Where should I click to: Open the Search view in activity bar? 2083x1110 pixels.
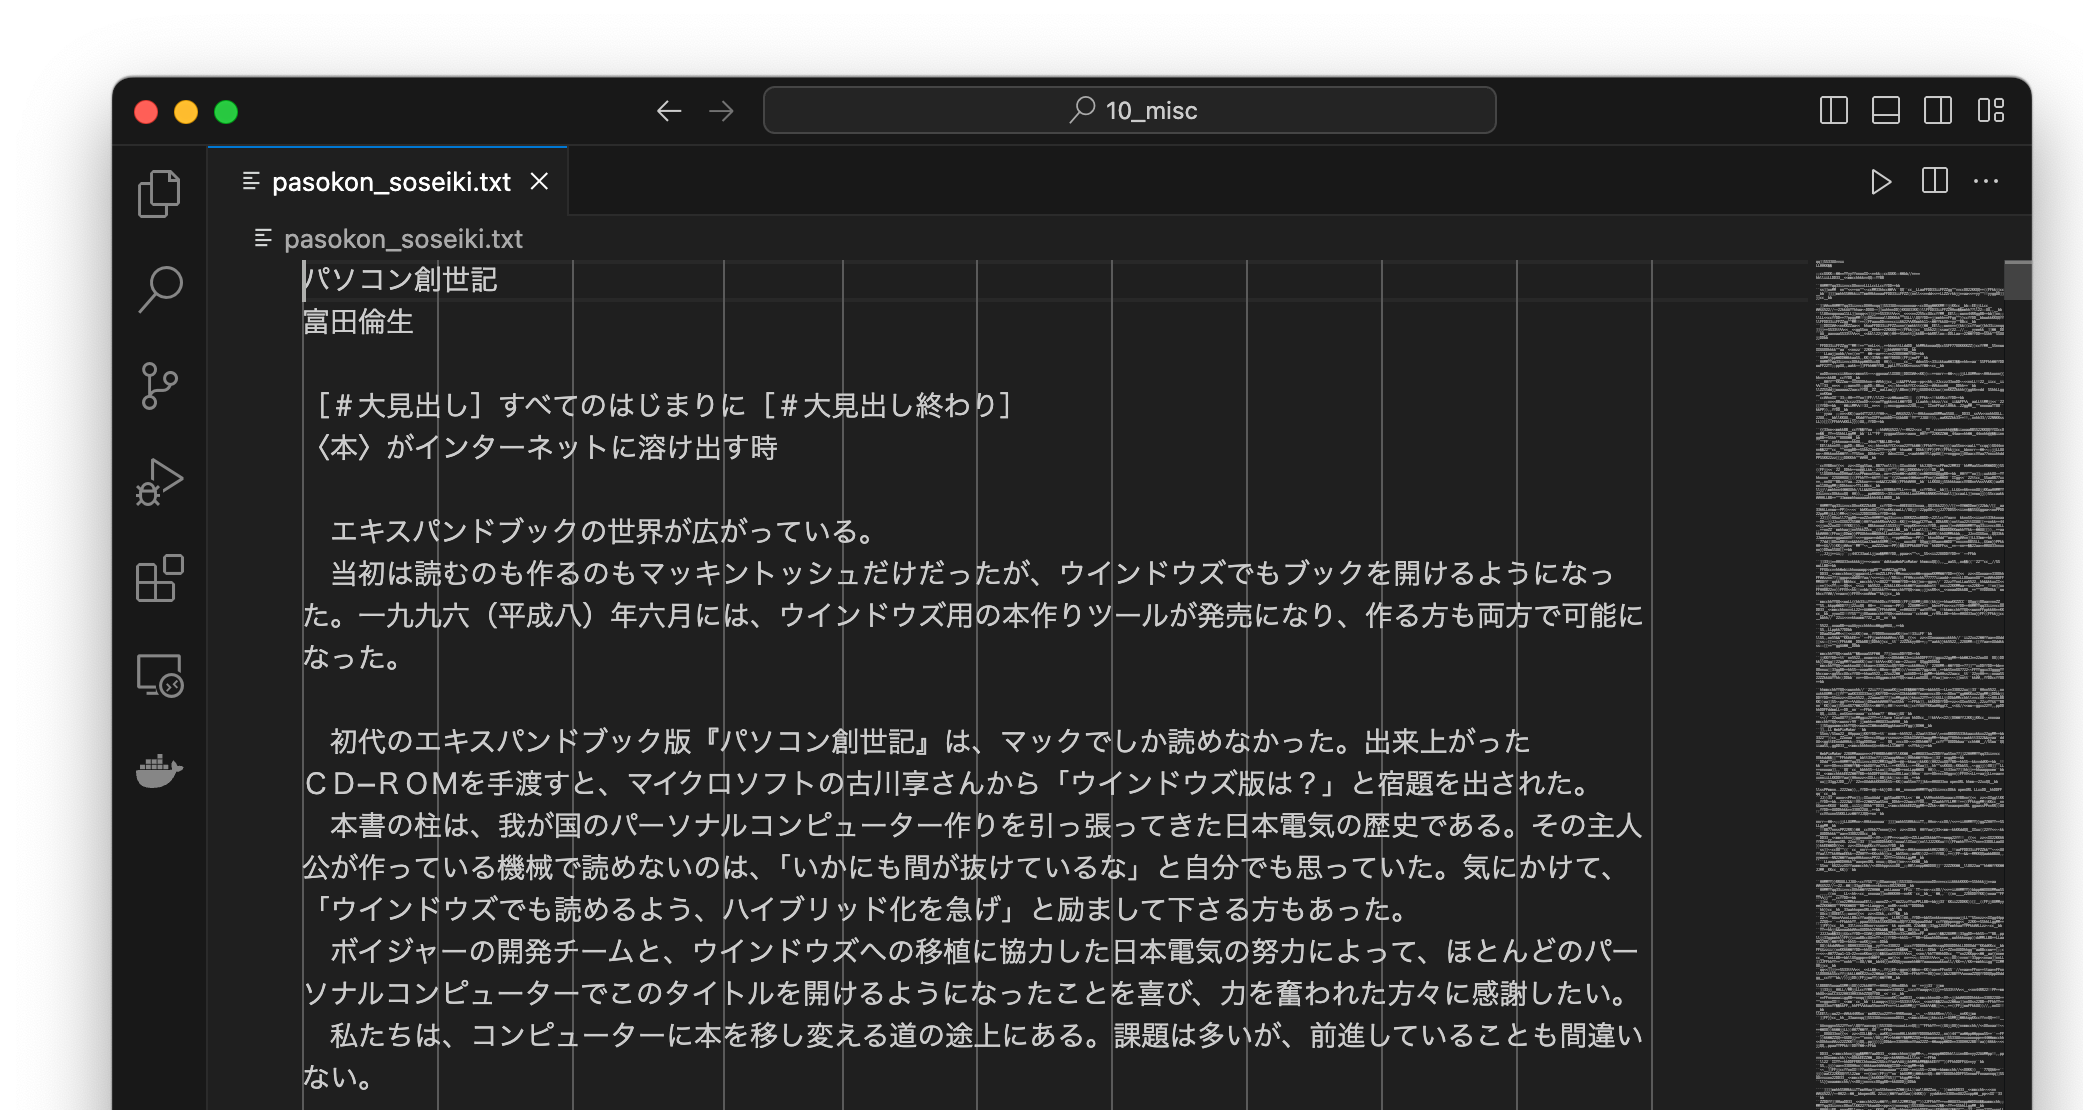(159, 290)
